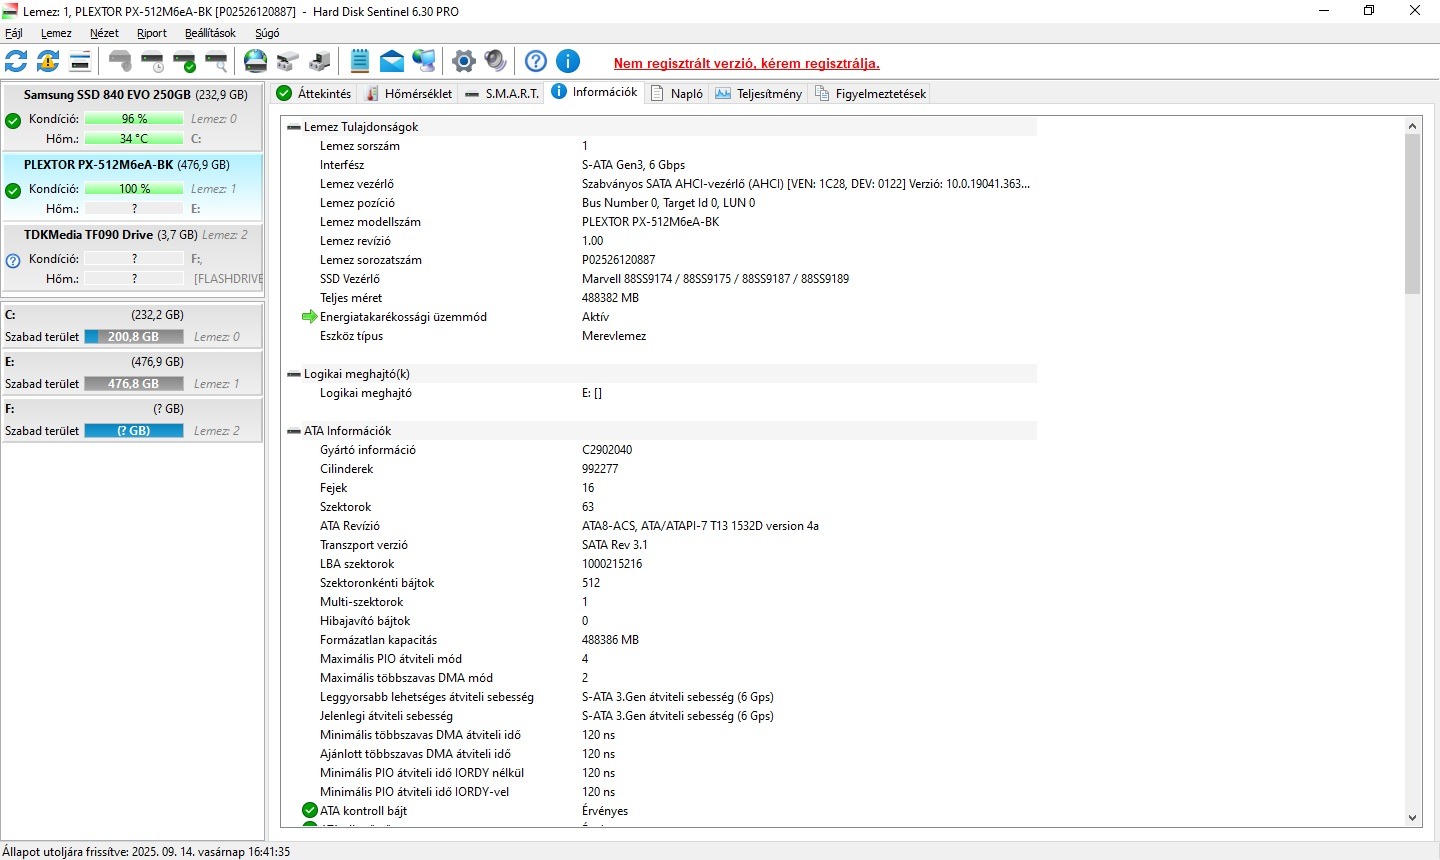Viewport: 1440px width, 860px height.
Task: Click the disk with green checkmark icon
Action: (184, 61)
